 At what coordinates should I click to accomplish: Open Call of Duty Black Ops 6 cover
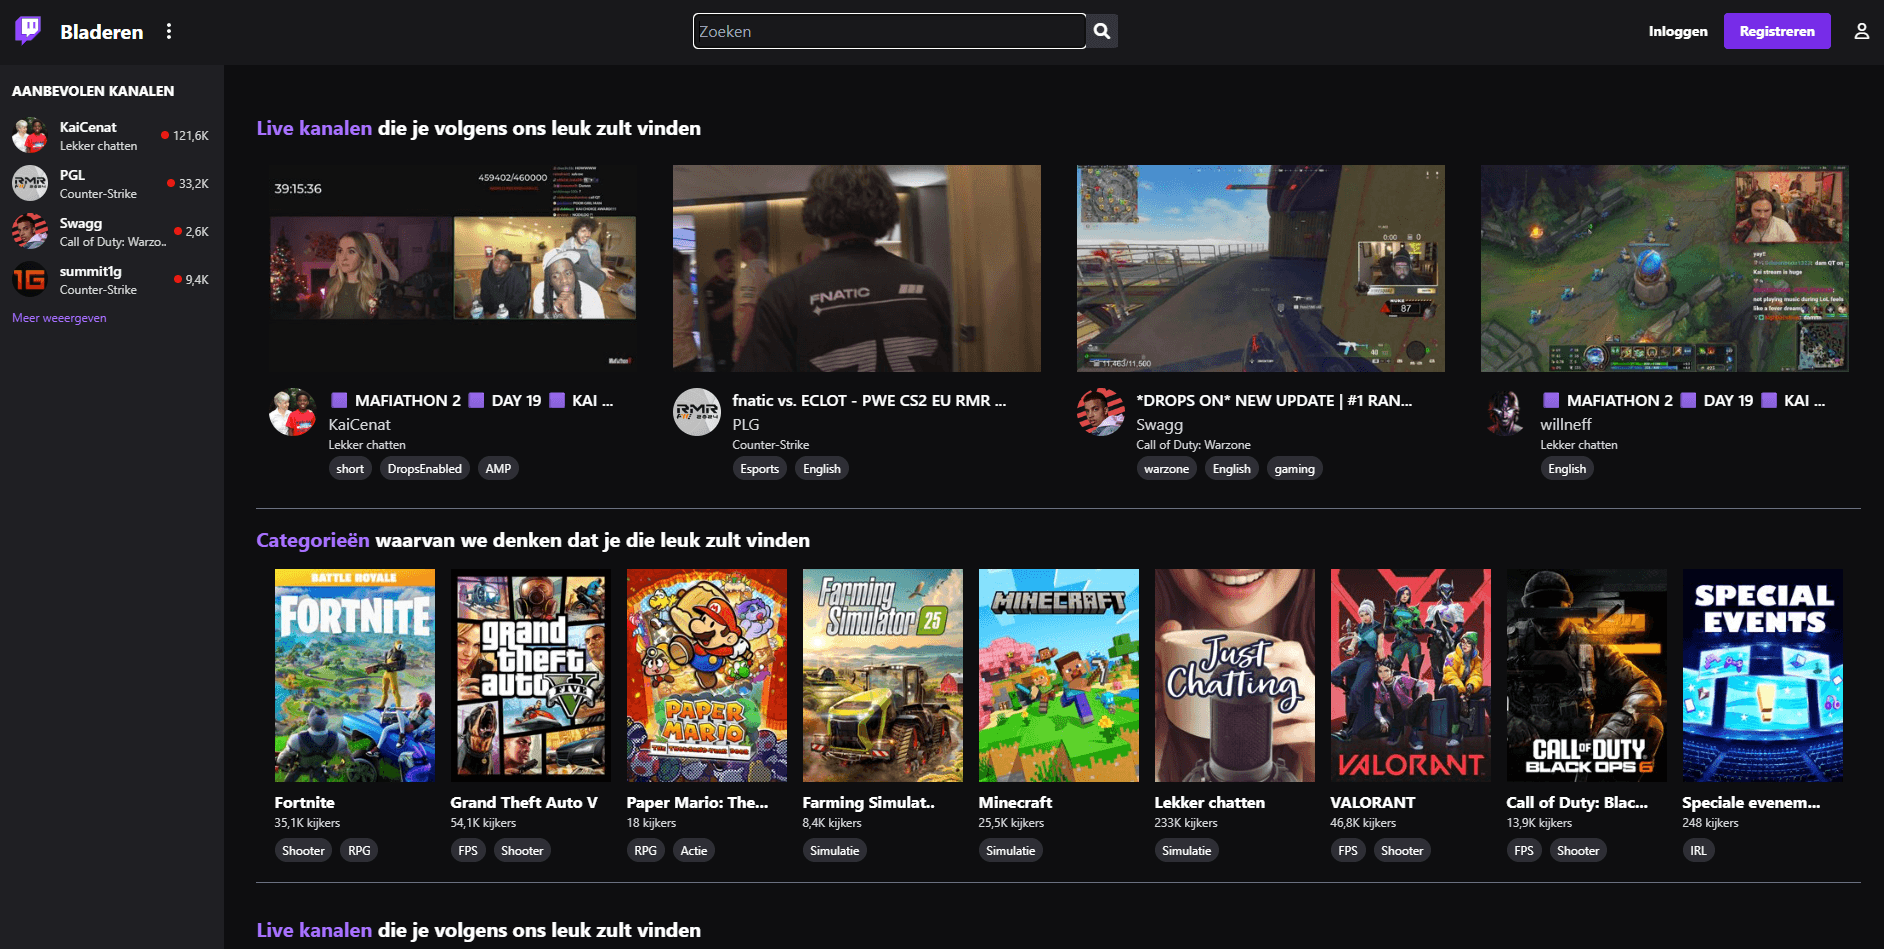click(x=1587, y=676)
